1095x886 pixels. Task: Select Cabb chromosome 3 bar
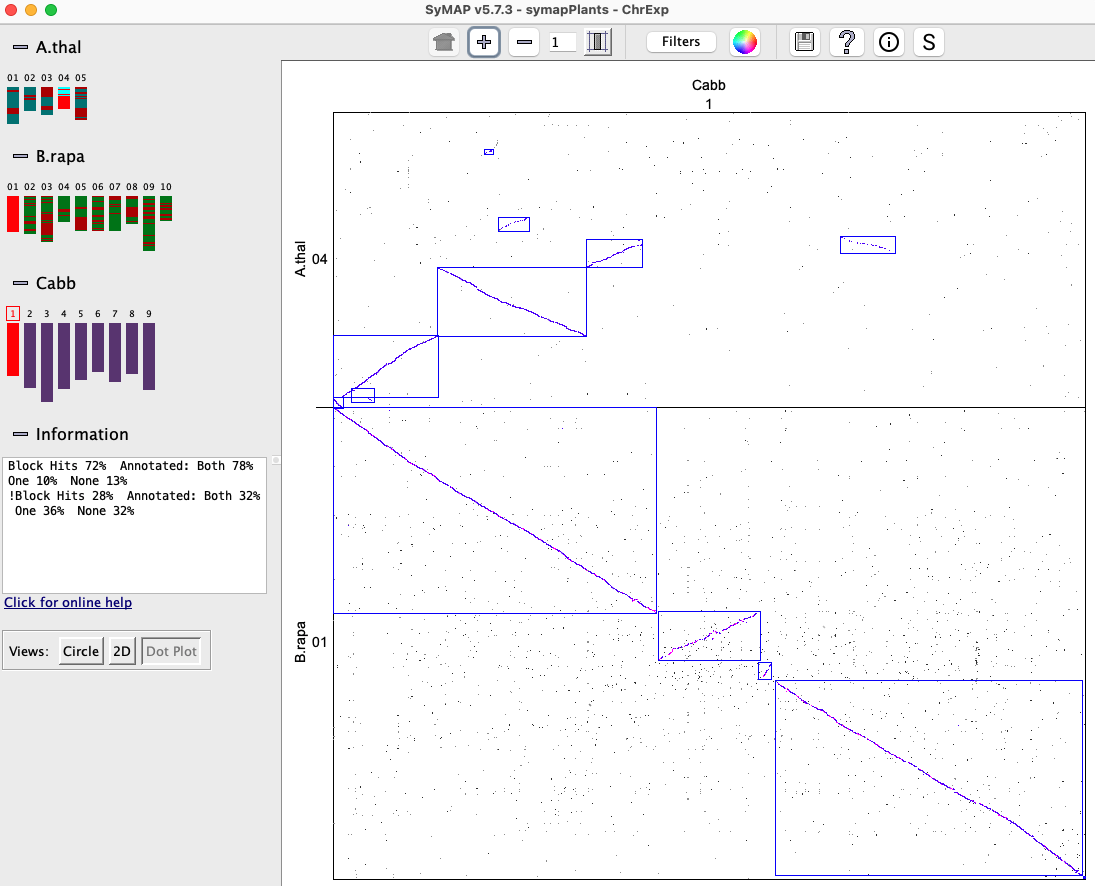coord(47,361)
